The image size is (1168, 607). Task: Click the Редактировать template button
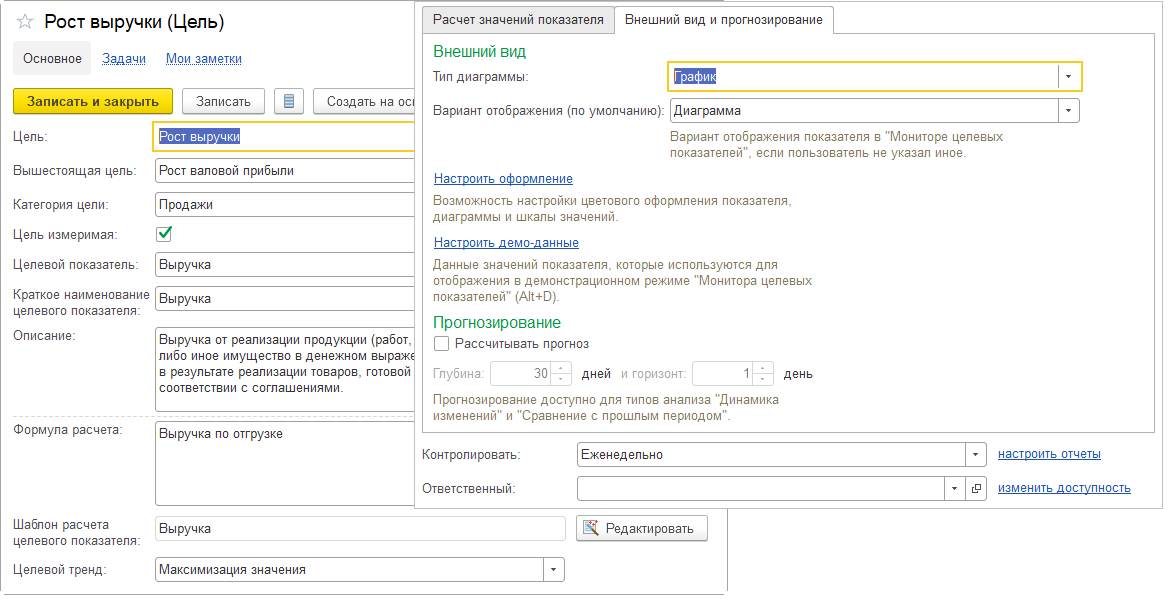tap(642, 528)
